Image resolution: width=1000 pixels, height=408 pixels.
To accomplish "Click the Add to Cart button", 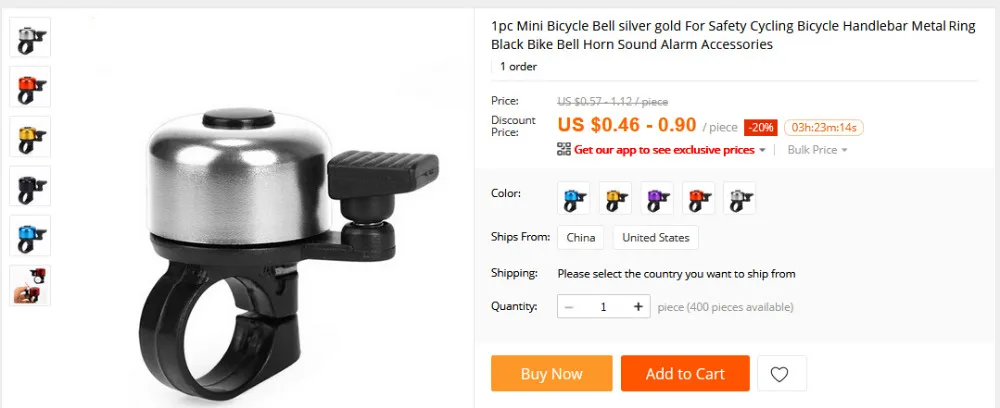I will (x=685, y=374).
